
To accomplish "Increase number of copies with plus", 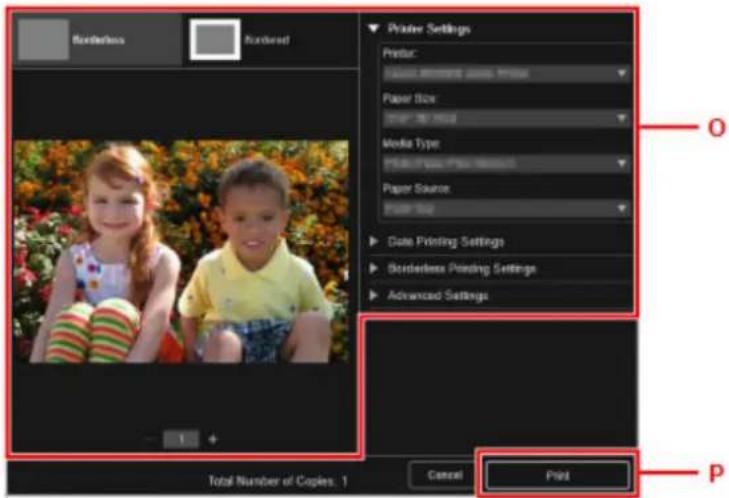I will coord(213,439).
